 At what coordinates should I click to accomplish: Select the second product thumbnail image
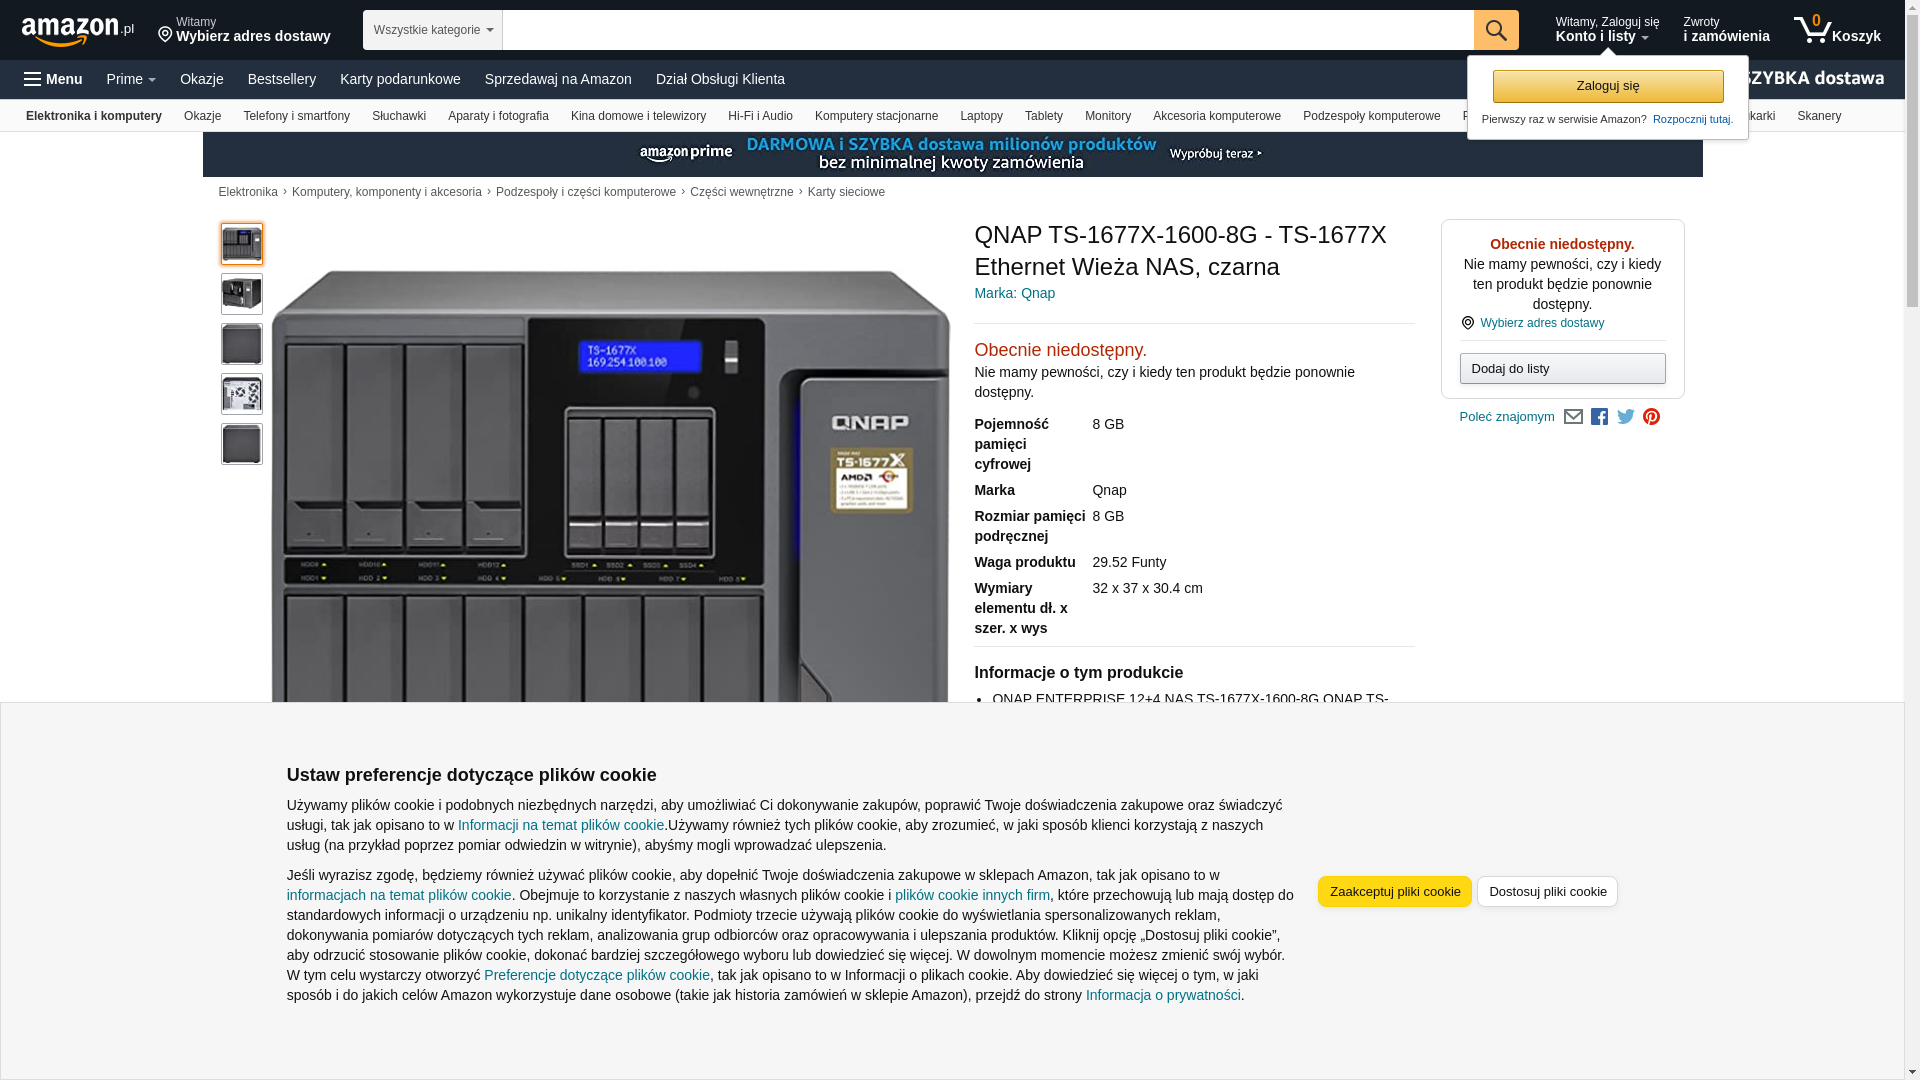coord(241,294)
